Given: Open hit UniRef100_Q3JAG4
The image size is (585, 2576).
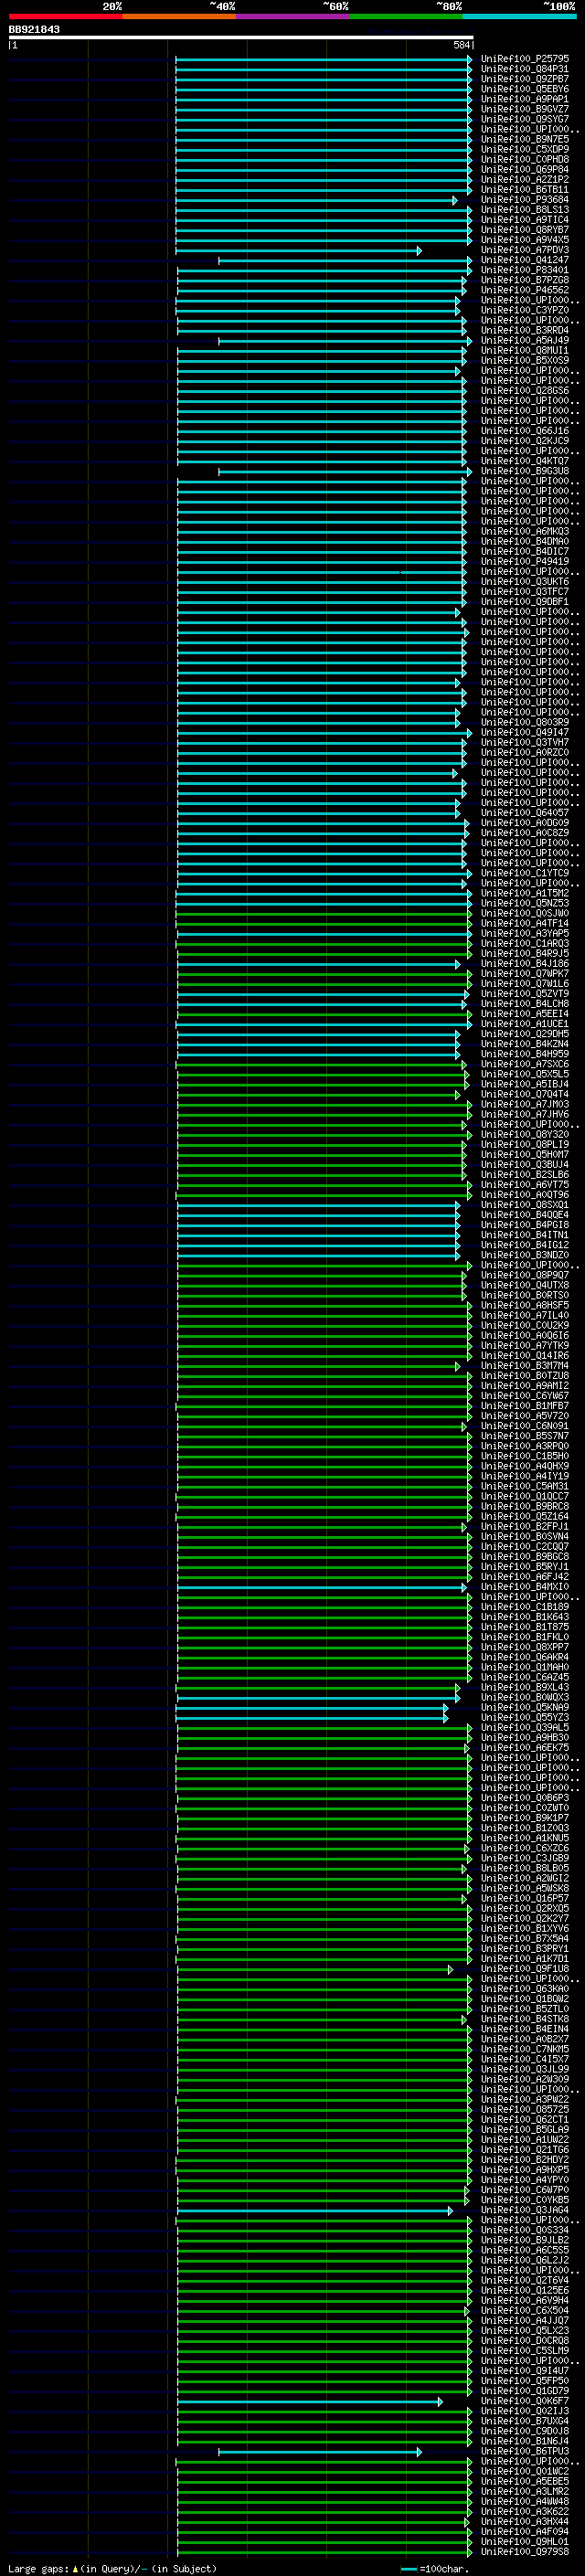Looking at the screenshot, I should pos(525,2210).
